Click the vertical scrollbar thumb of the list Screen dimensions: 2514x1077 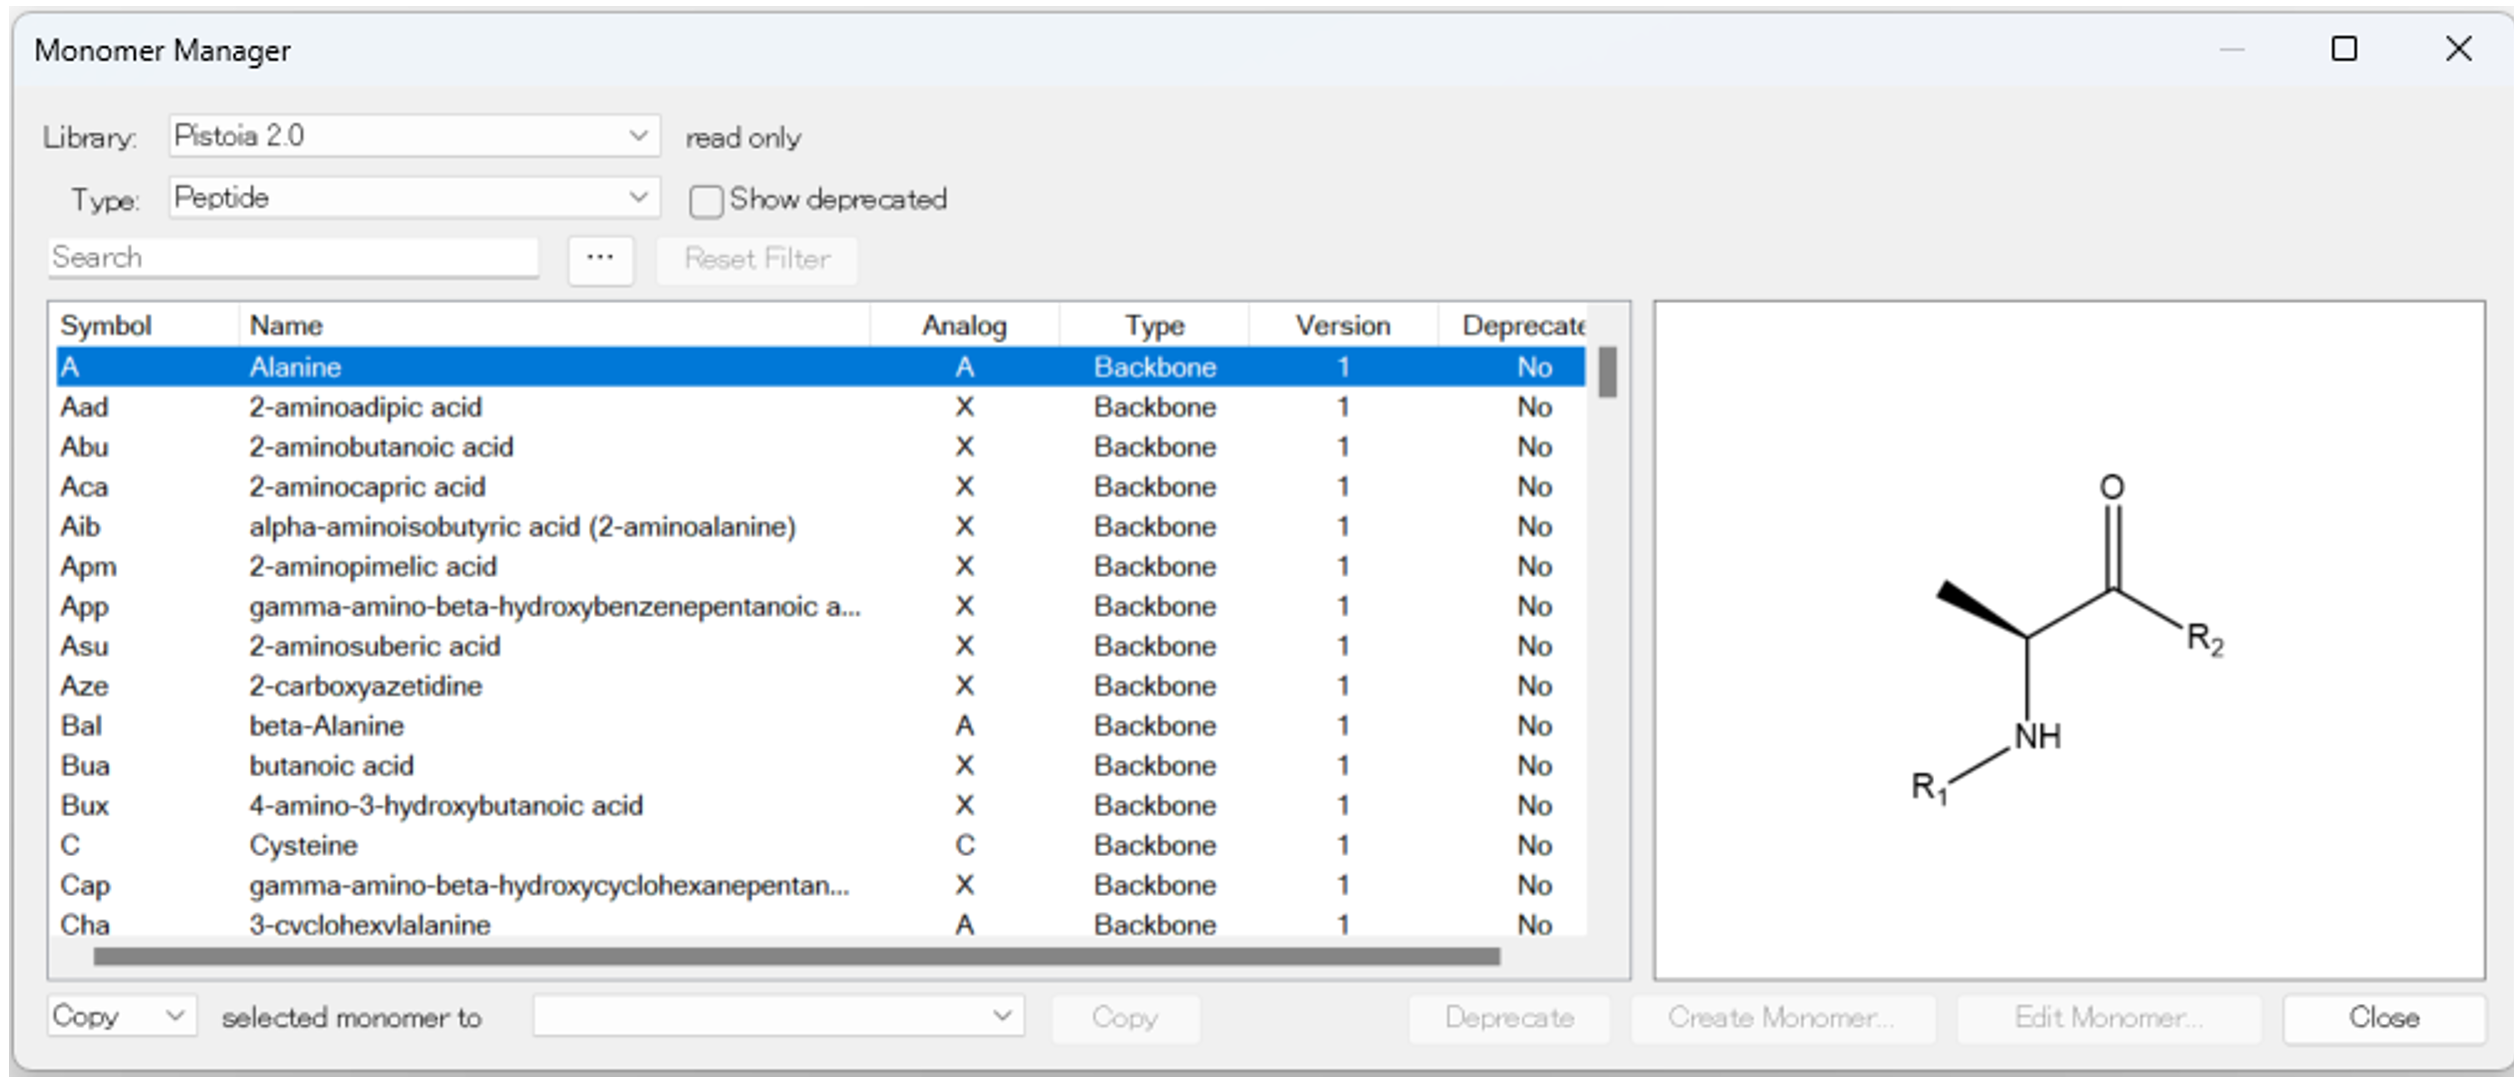pos(1607,372)
